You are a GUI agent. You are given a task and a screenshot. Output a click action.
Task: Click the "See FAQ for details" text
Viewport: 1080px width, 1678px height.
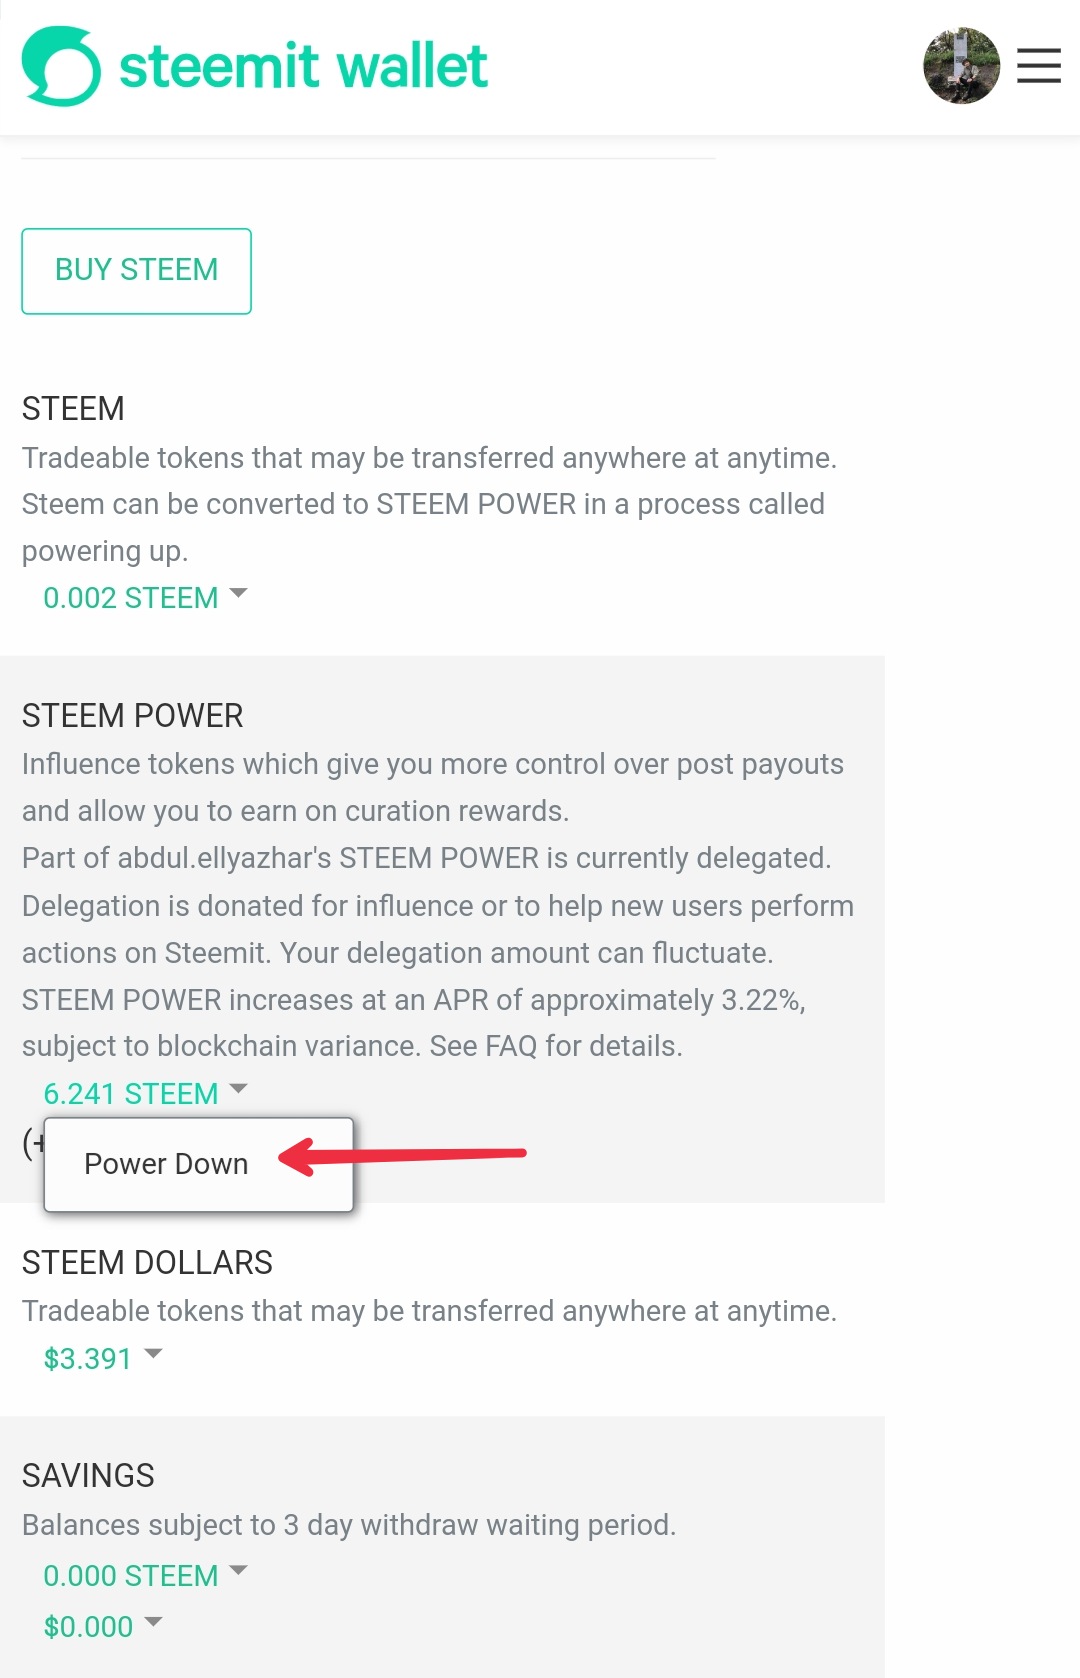[556, 1046]
